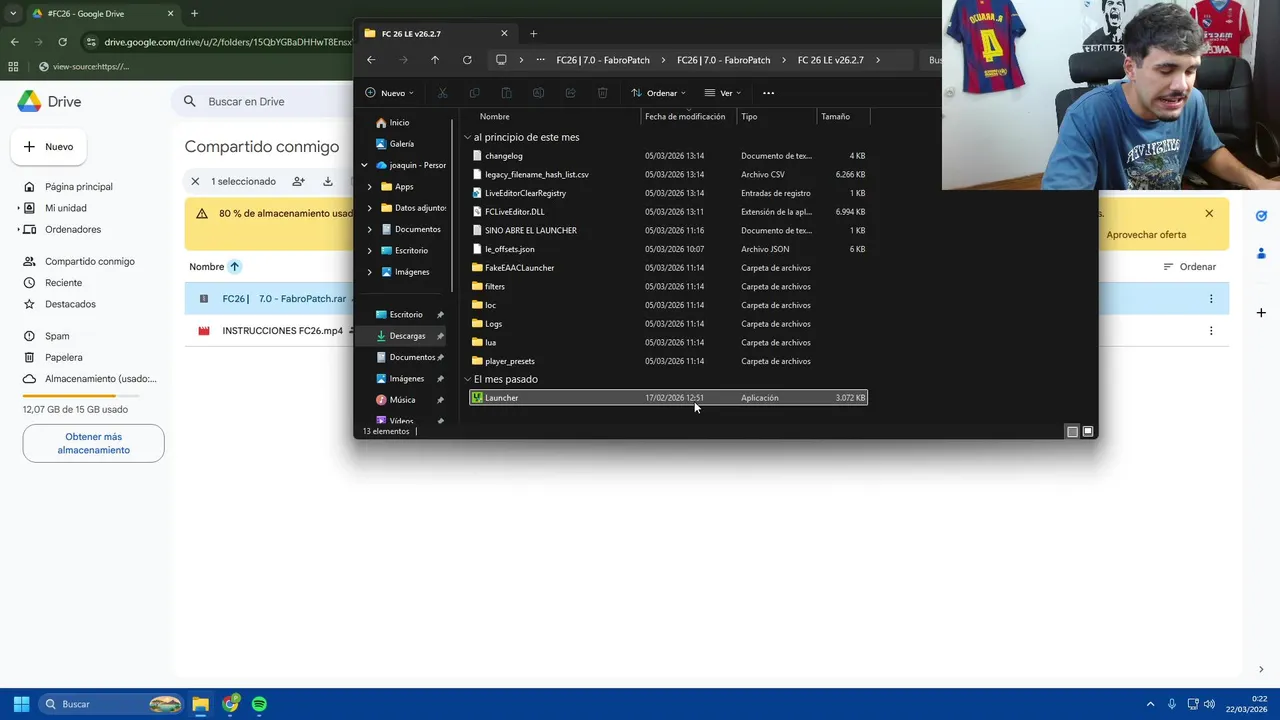Expand the Documentos tree node
The width and height of the screenshot is (1280, 720).
coord(370,229)
